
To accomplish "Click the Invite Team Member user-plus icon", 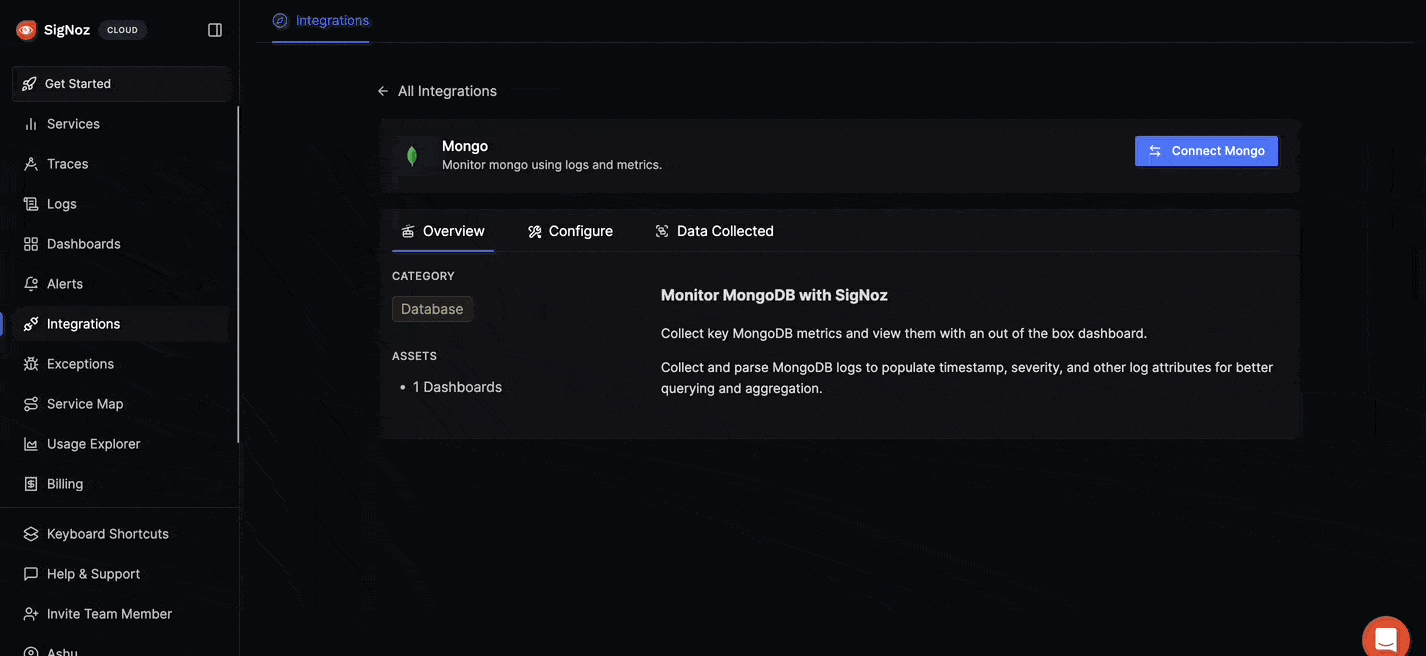I will point(31,614).
